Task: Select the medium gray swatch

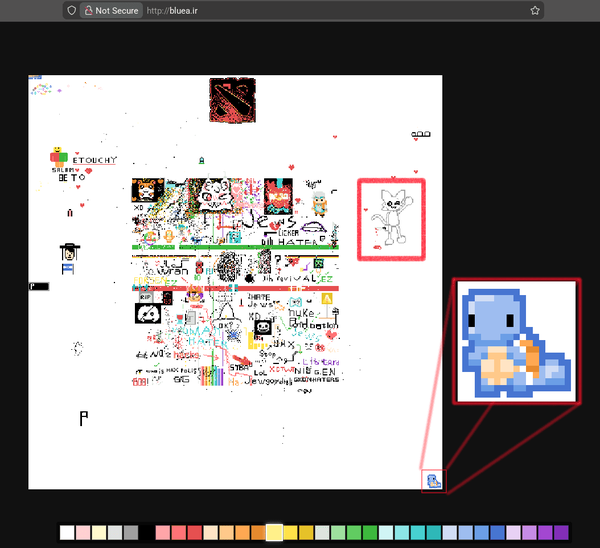Action: pos(131,532)
